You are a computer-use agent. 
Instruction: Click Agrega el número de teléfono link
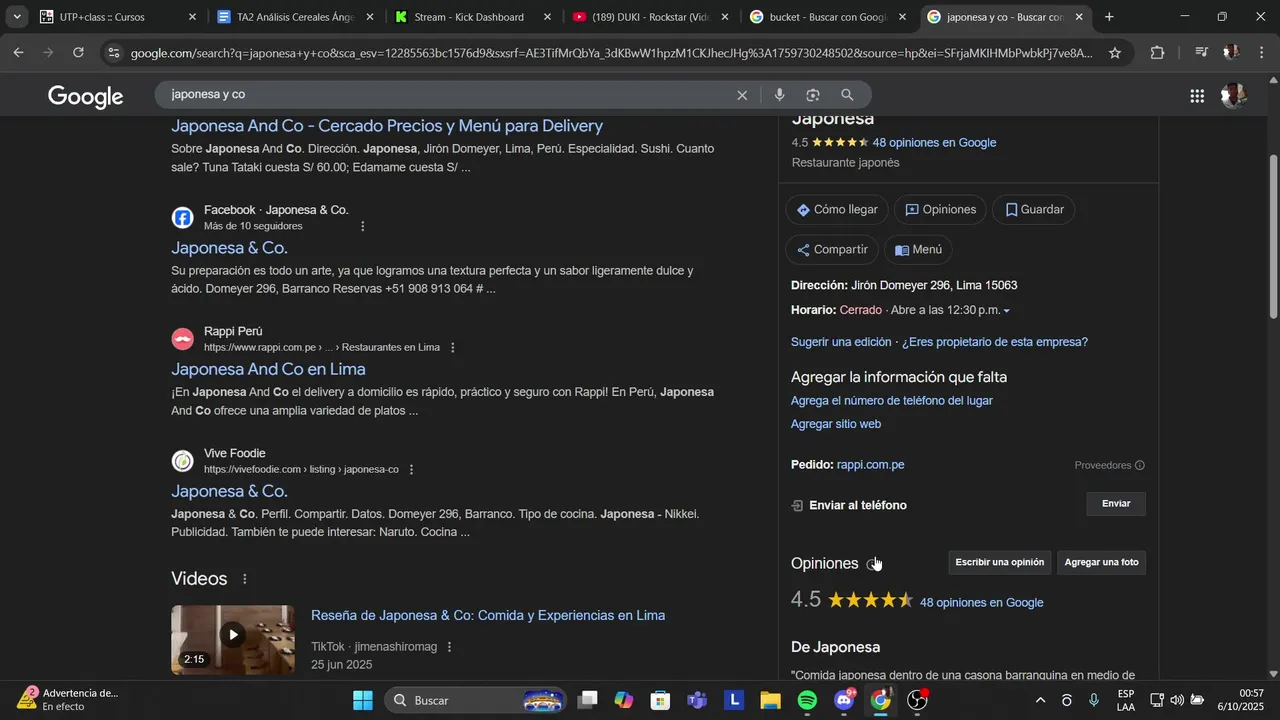(x=892, y=401)
